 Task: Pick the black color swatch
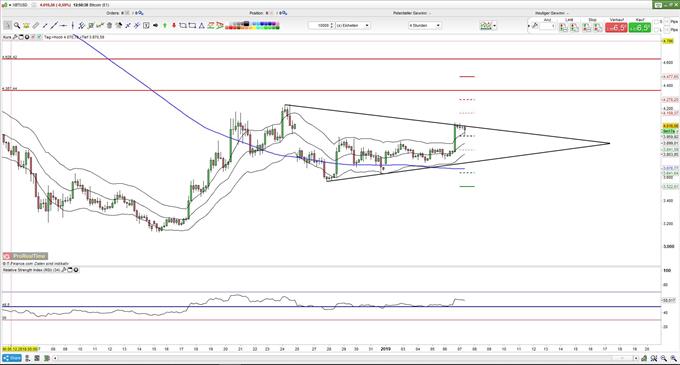(246, 23)
